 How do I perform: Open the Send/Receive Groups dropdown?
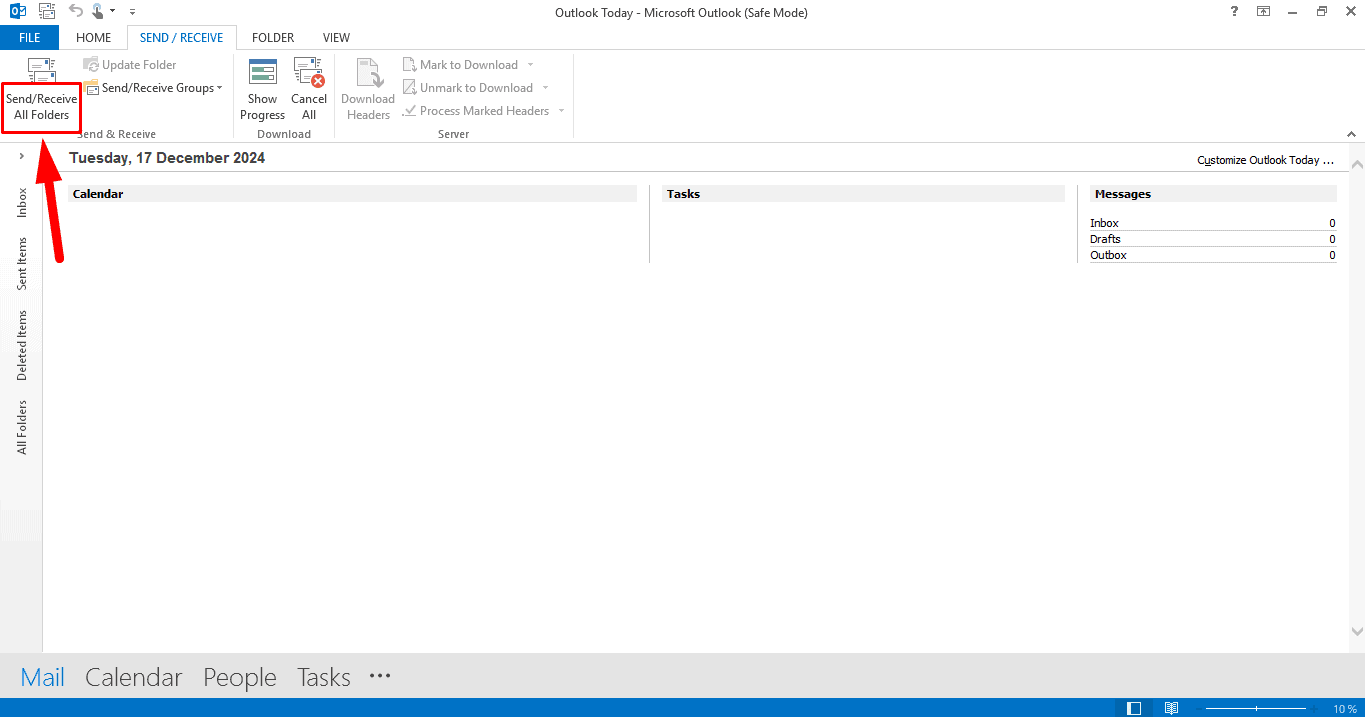click(x=154, y=88)
